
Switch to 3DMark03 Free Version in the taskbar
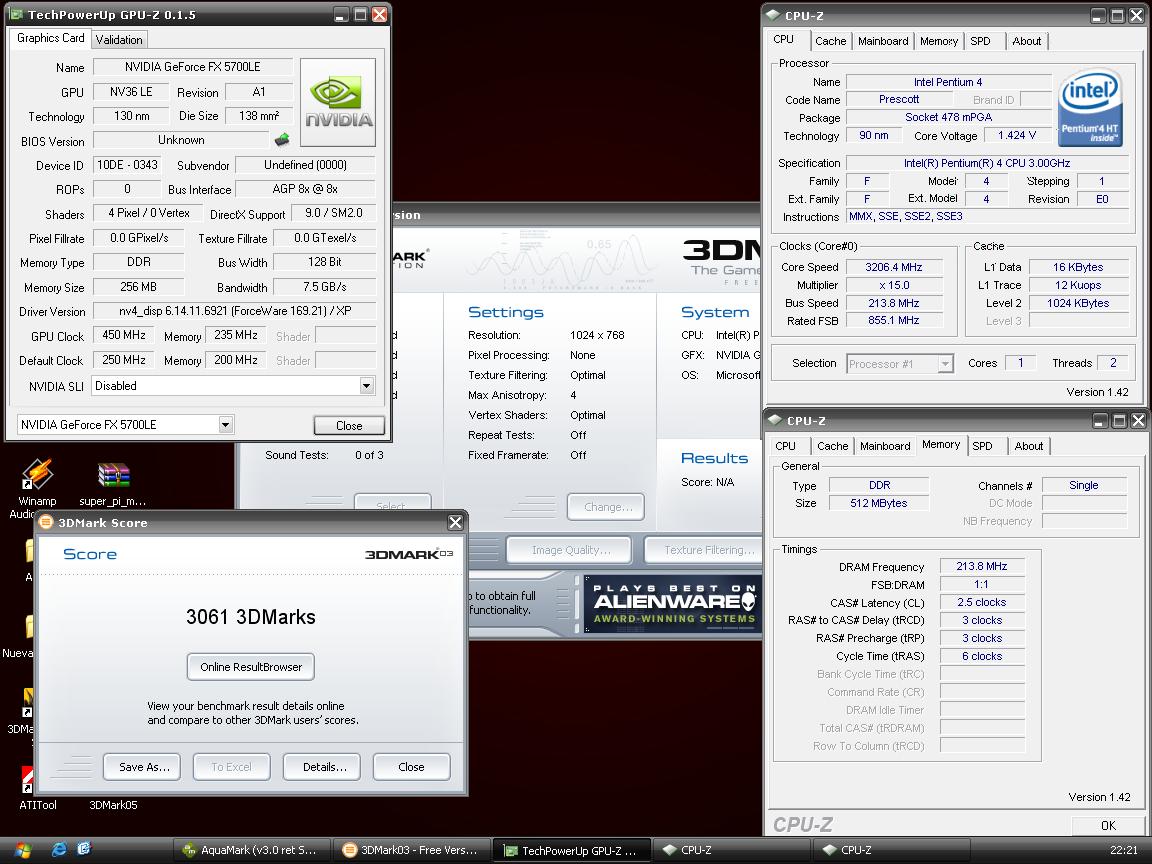pos(411,850)
